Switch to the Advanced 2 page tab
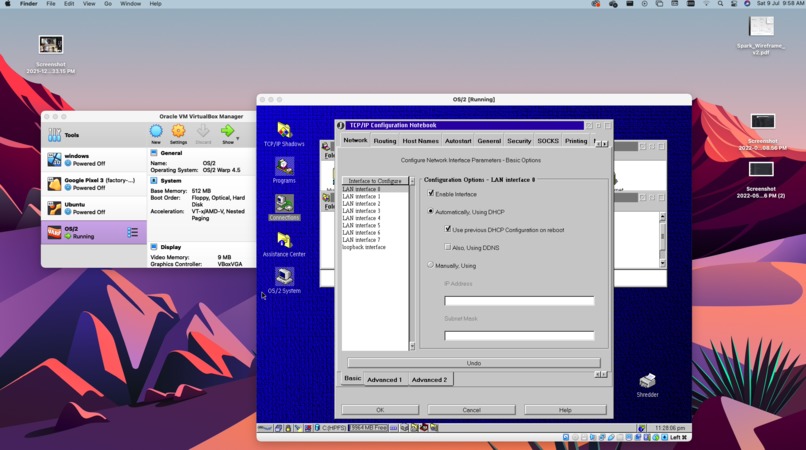Image resolution: width=806 pixels, height=450 pixels. (429, 380)
